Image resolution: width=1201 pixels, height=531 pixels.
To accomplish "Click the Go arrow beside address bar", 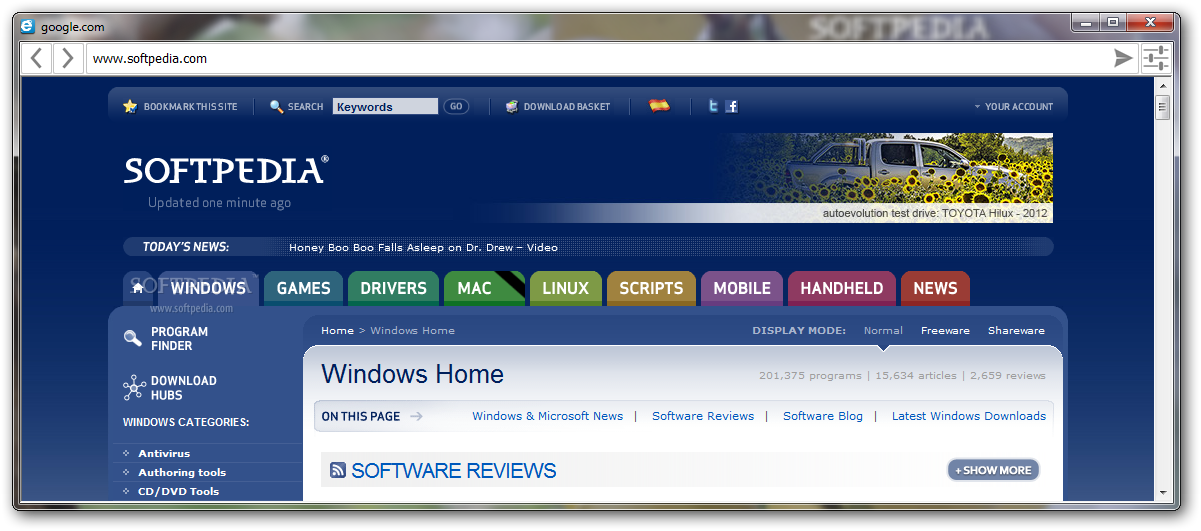I will pyautogui.click(x=1124, y=58).
